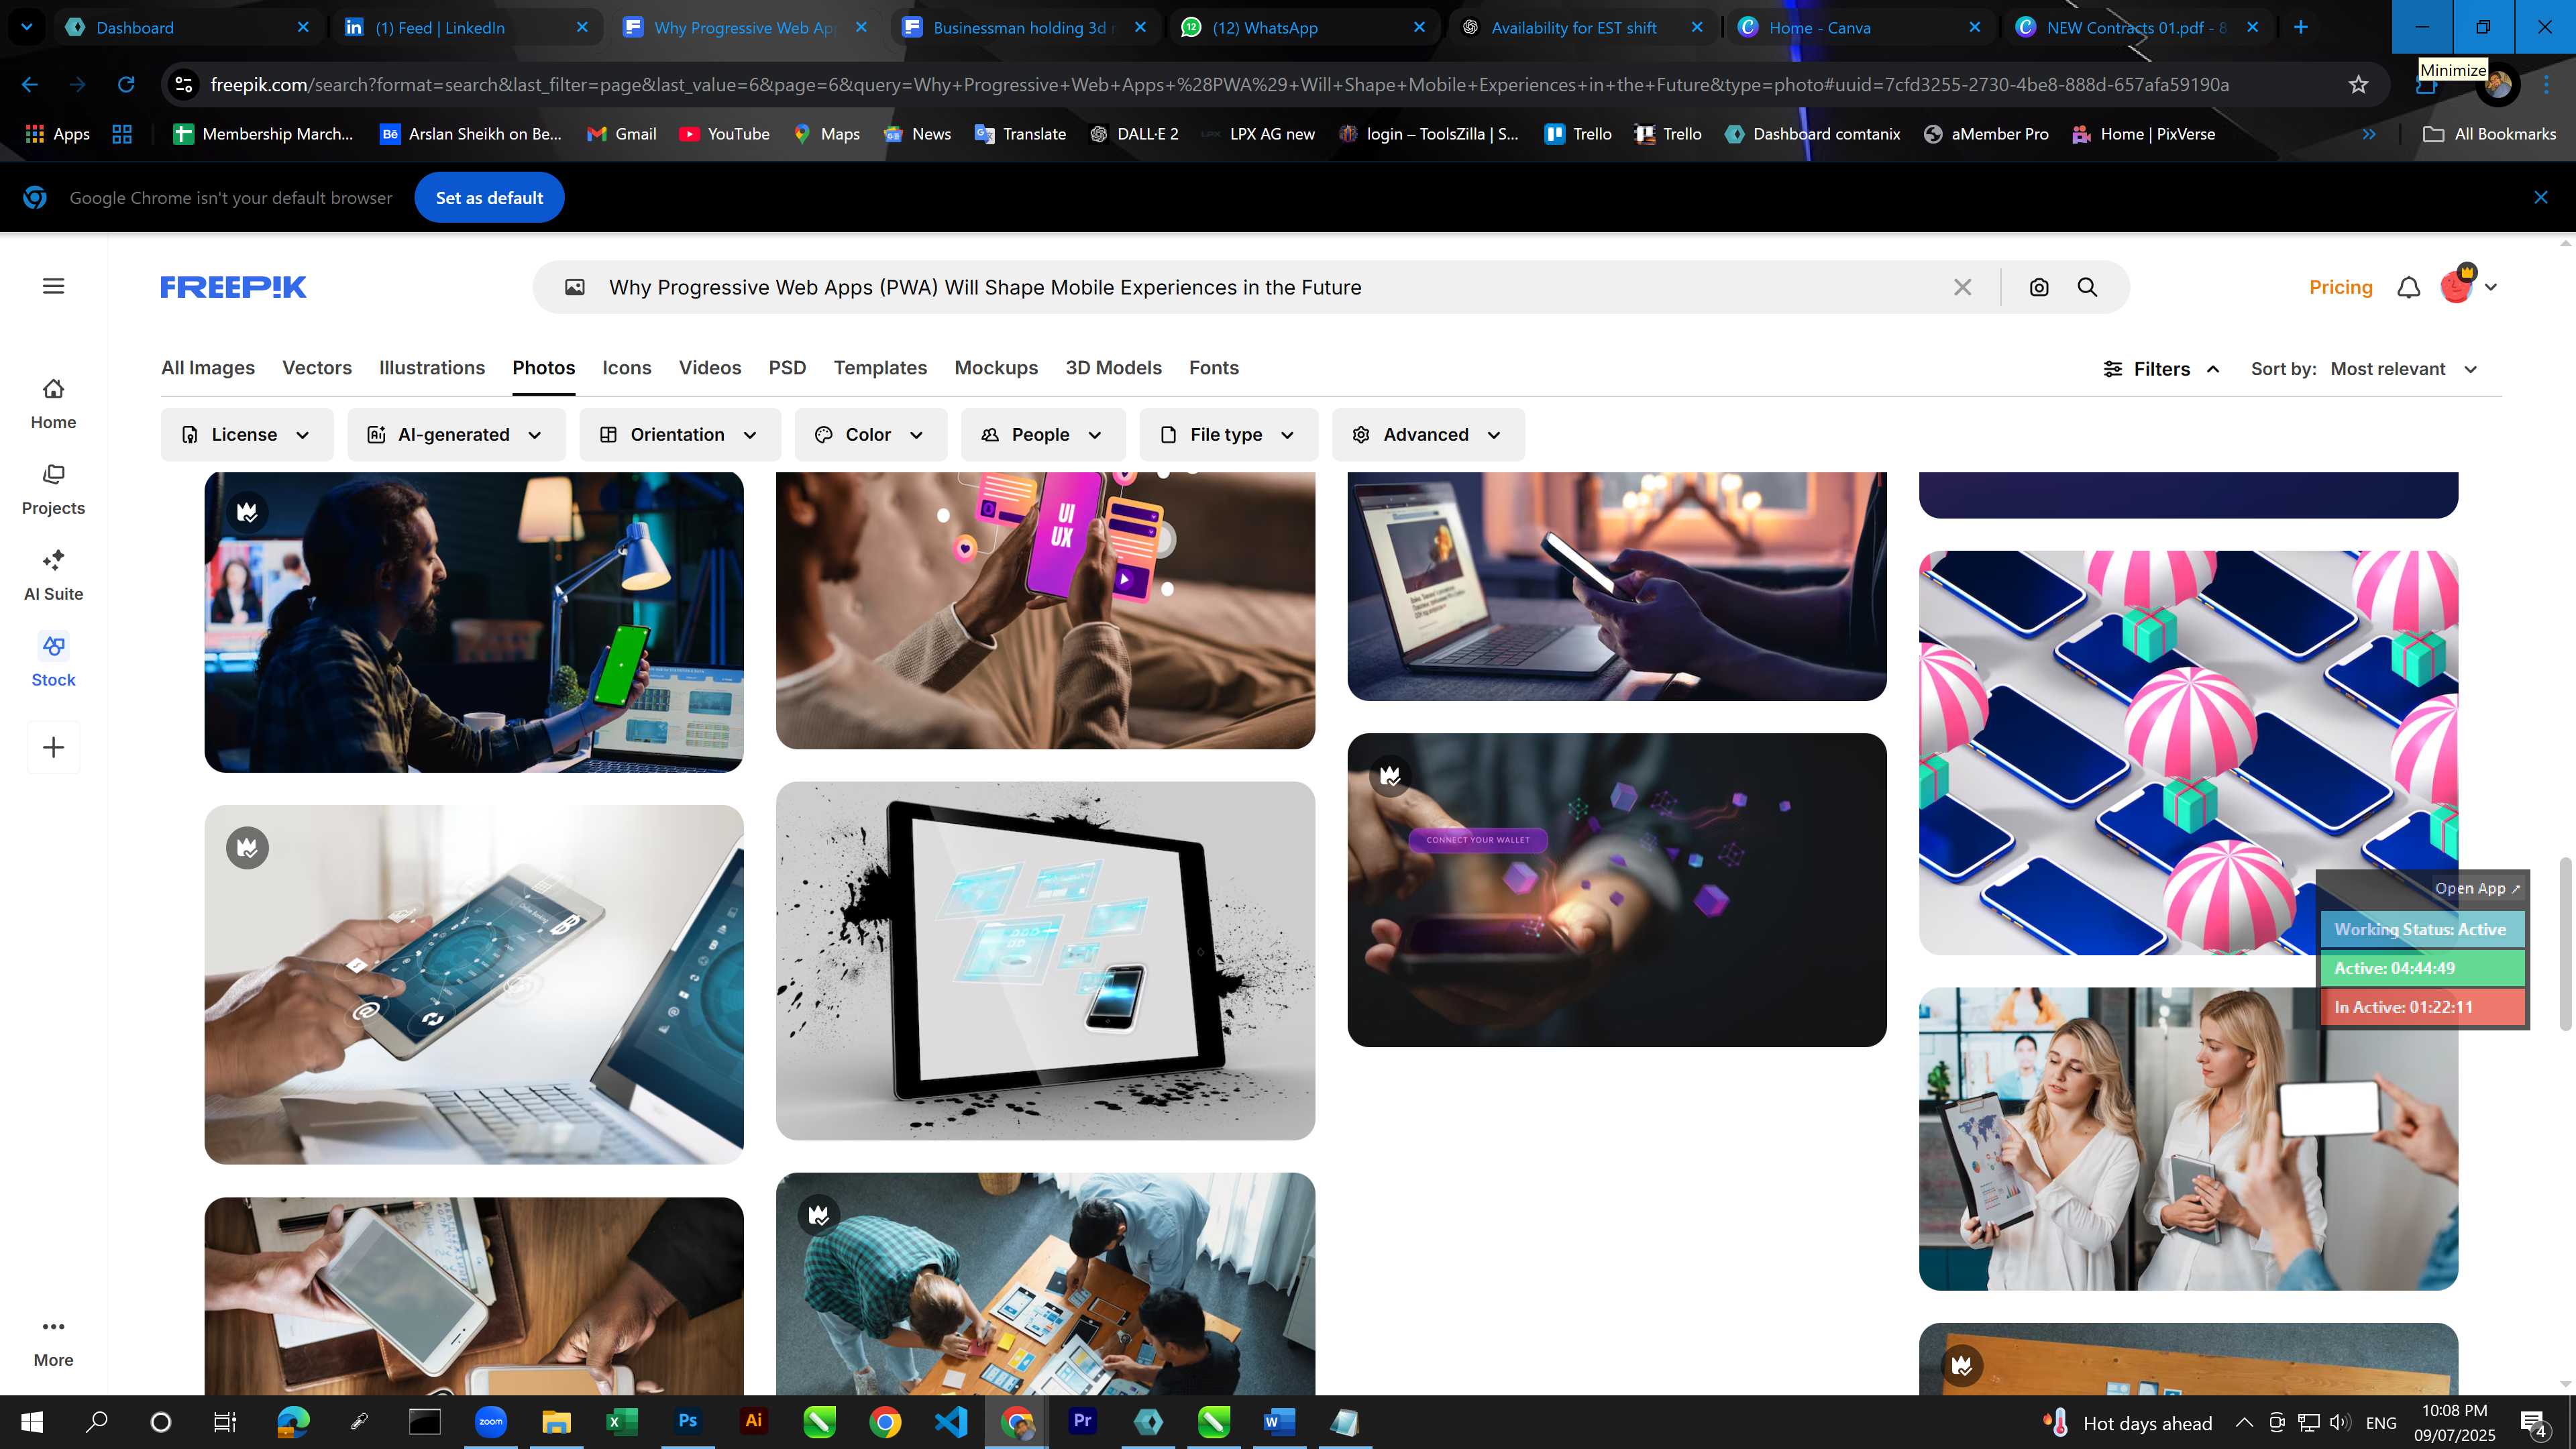Open Excel from taskbar
Image resolution: width=2576 pixels, height=1449 pixels.
click(x=622, y=1421)
